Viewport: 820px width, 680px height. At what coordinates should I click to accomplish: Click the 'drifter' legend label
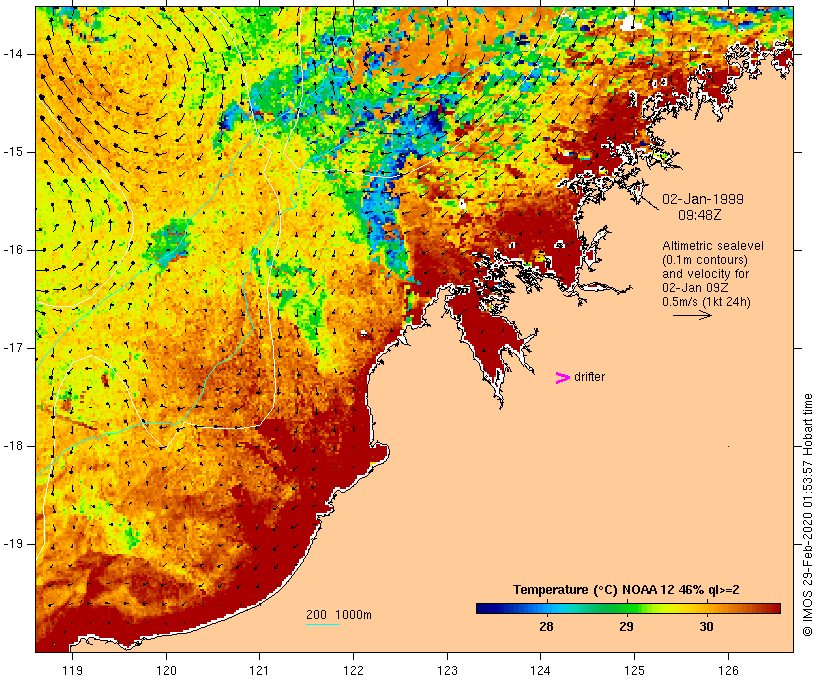pos(589,377)
